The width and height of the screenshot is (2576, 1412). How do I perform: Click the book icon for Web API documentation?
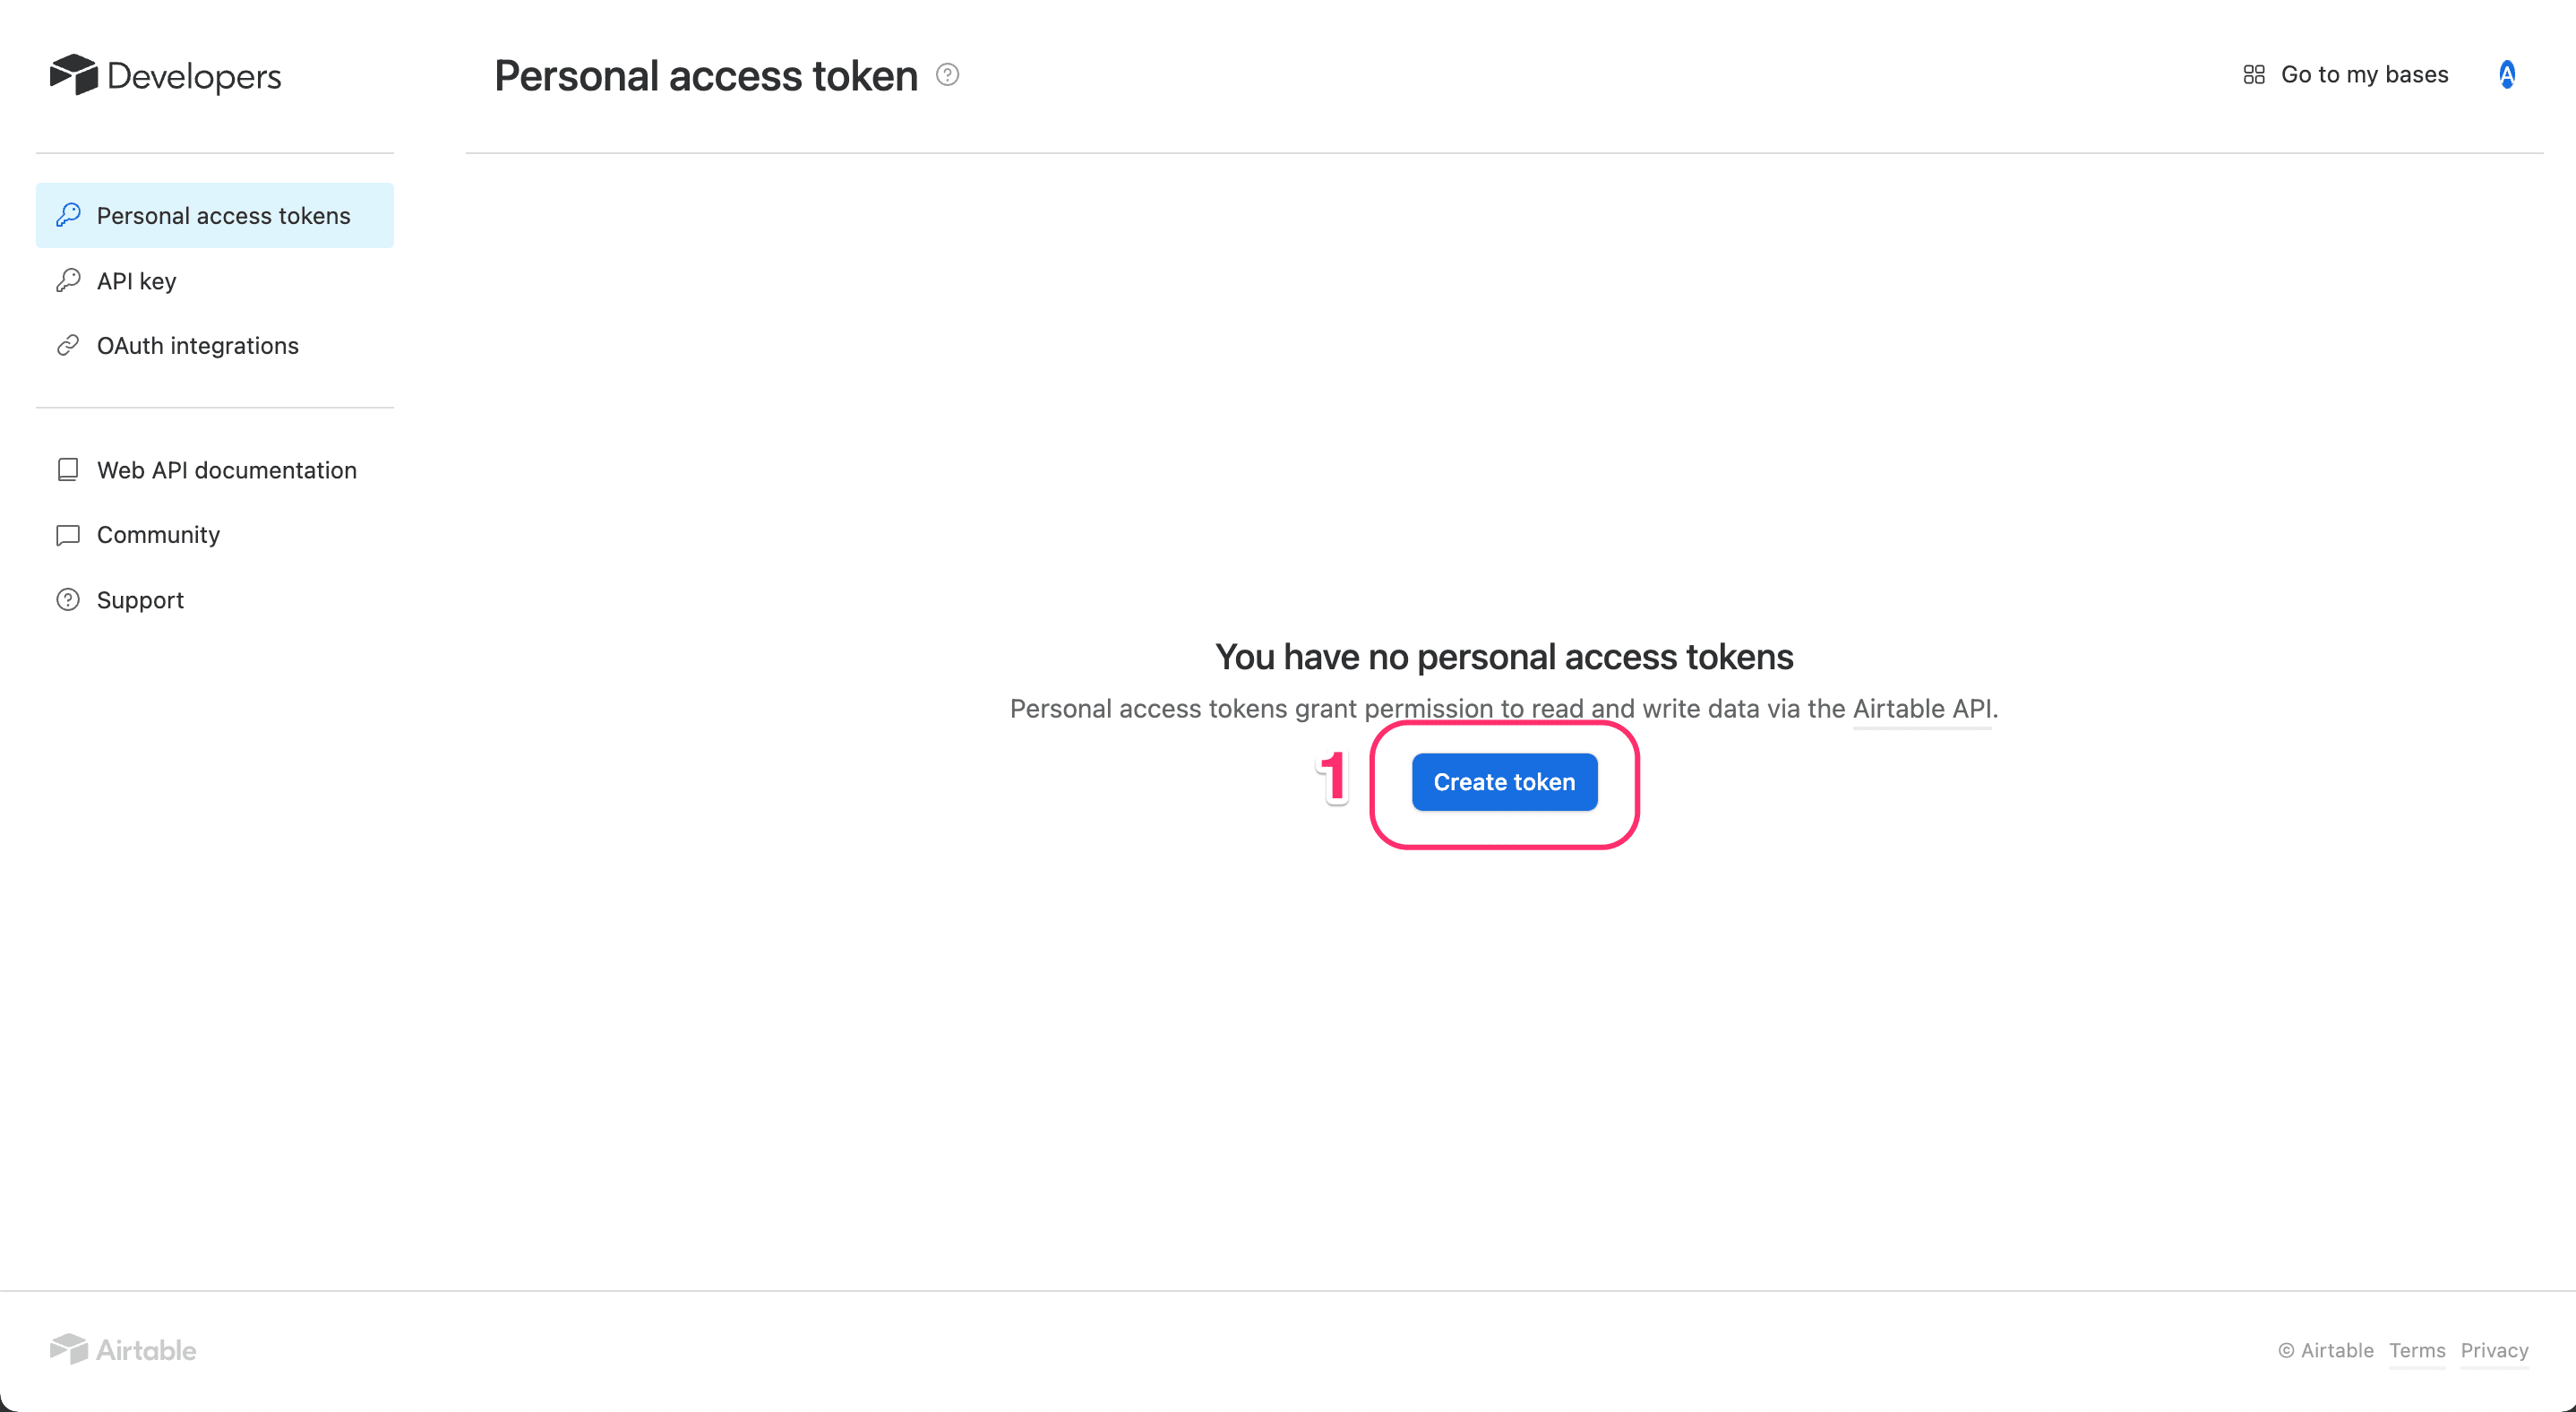pos(68,470)
